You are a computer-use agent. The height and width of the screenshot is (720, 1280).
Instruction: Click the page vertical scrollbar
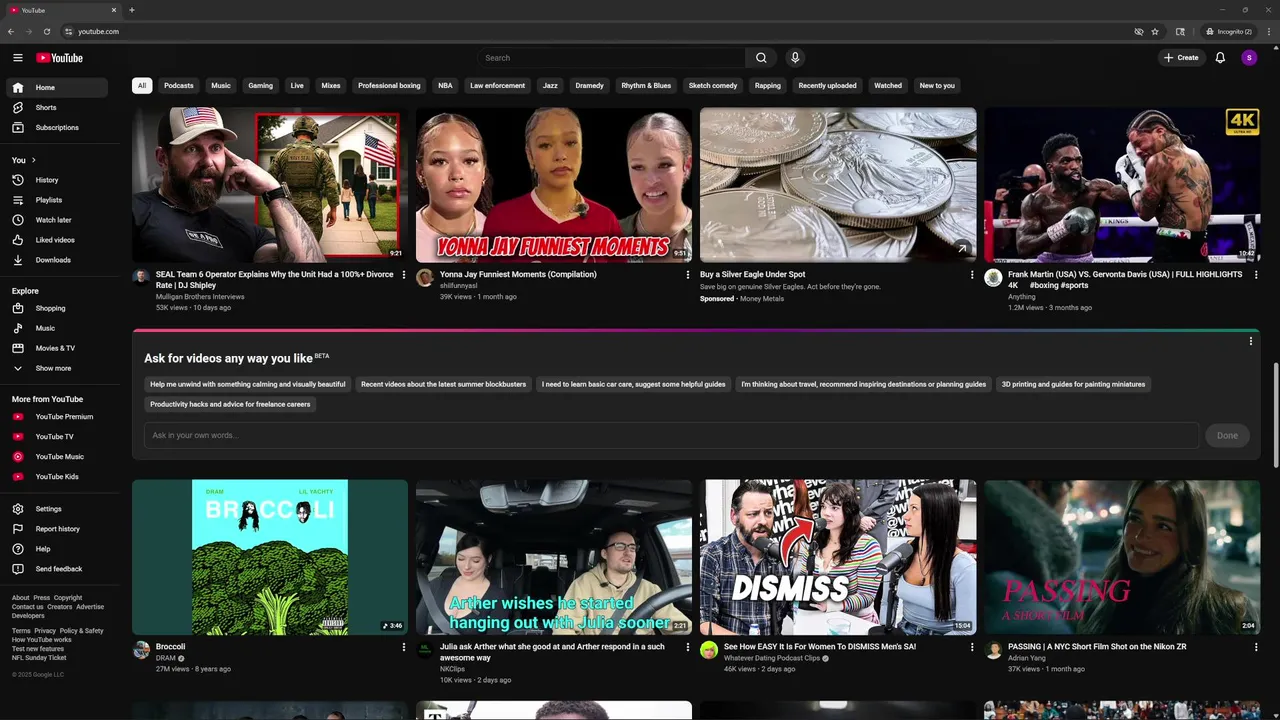(1276, 415)
